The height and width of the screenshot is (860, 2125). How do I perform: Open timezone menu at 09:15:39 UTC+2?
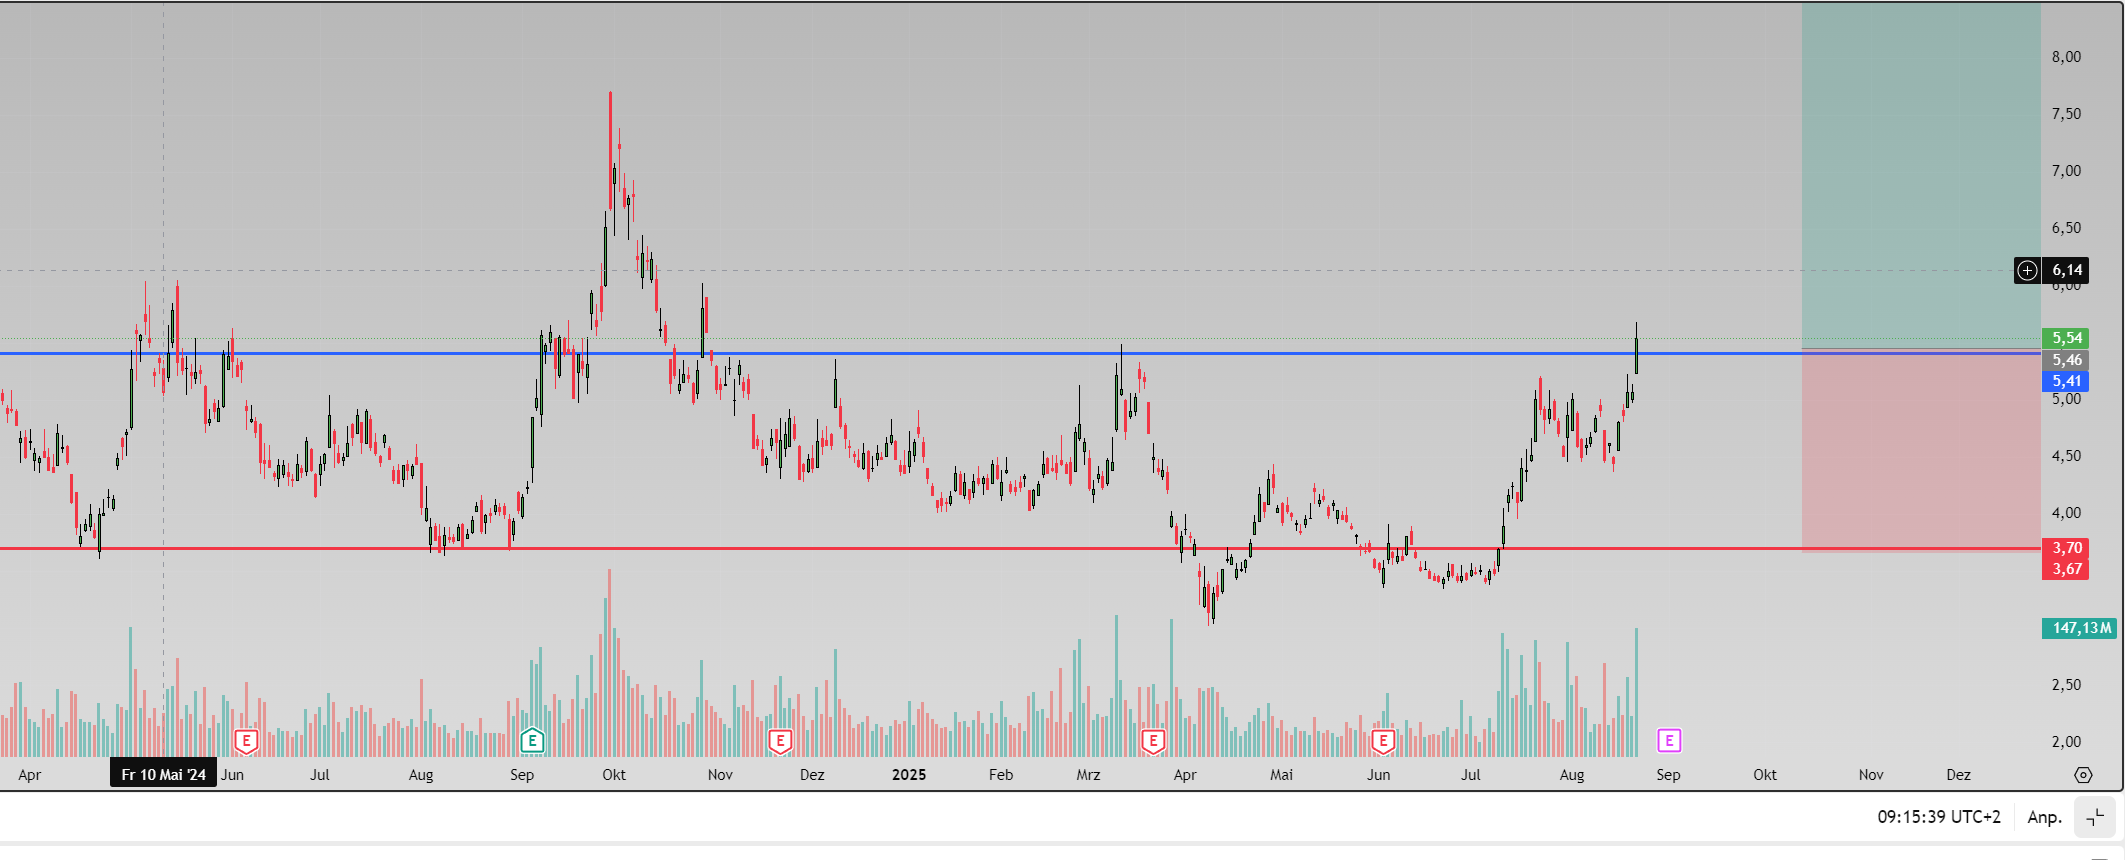coord(1938,817)
